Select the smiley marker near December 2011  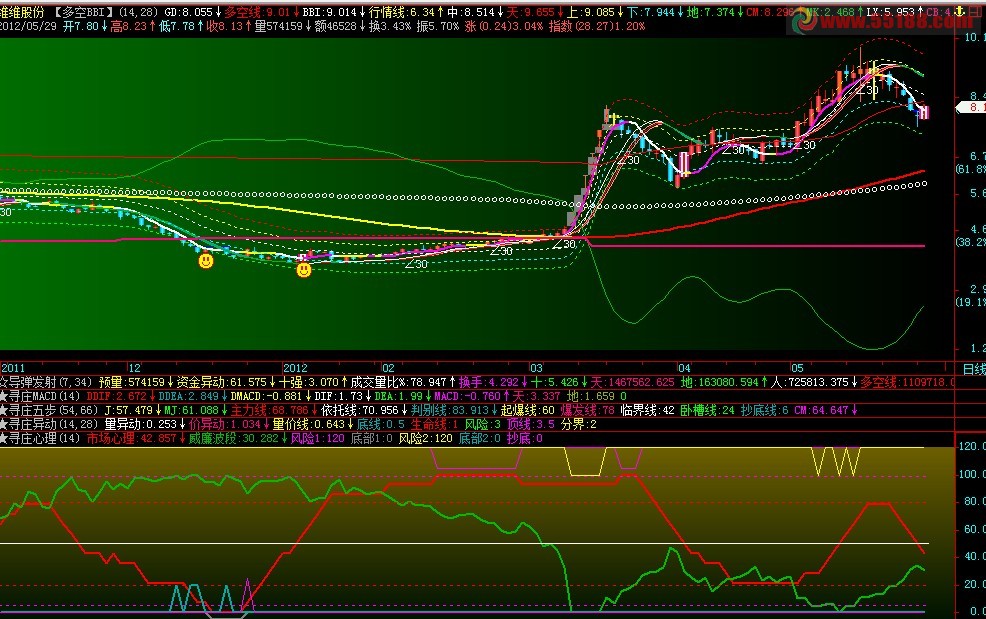(x=206, y=260)
